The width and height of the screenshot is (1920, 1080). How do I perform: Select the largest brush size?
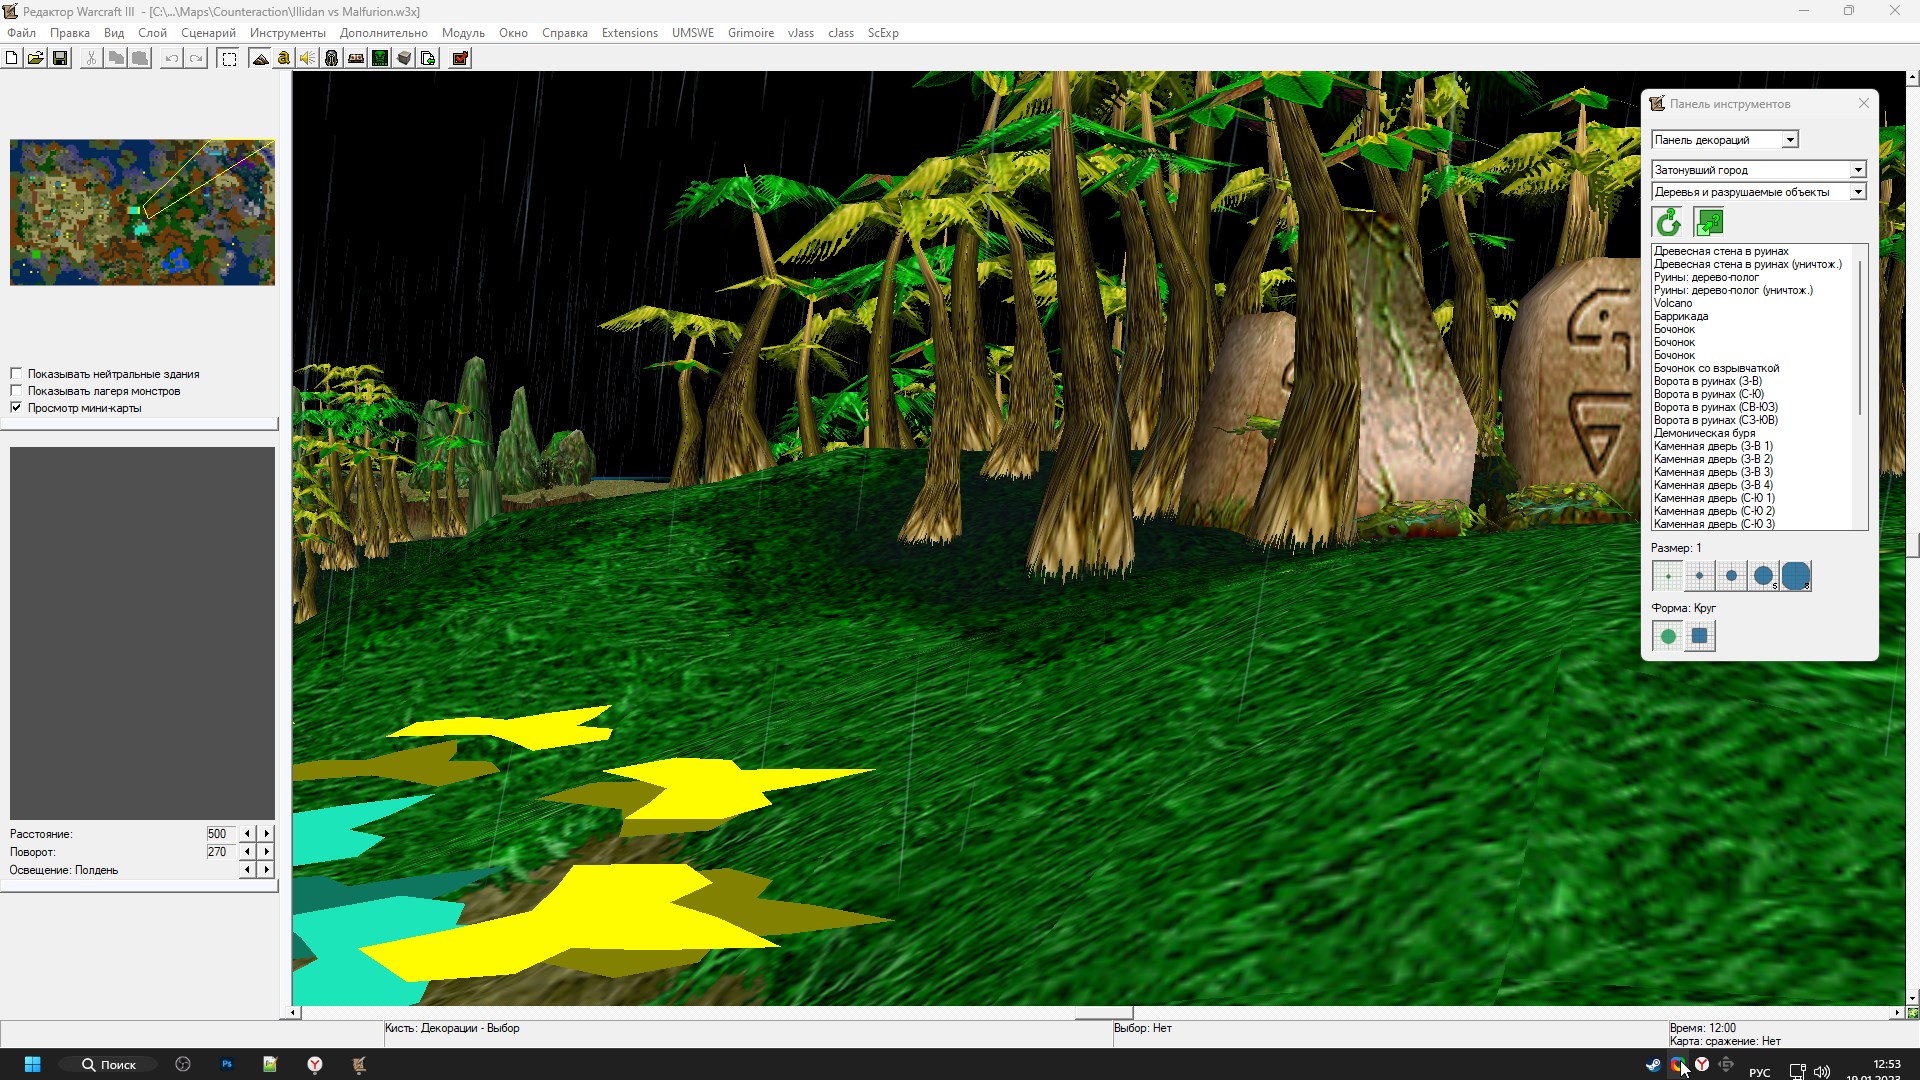click(1796, 576)
